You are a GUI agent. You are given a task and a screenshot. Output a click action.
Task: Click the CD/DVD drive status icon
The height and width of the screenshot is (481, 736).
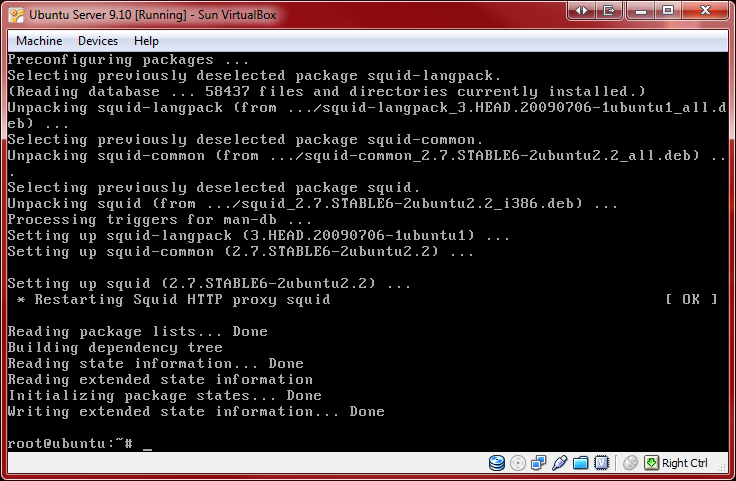tap(518, 463)
